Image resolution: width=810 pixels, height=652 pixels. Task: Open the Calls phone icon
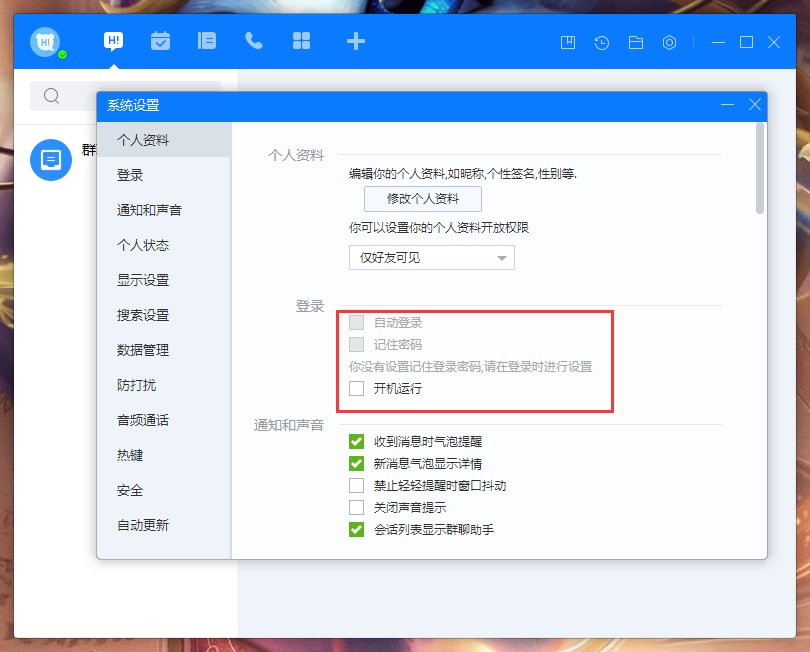254,41
